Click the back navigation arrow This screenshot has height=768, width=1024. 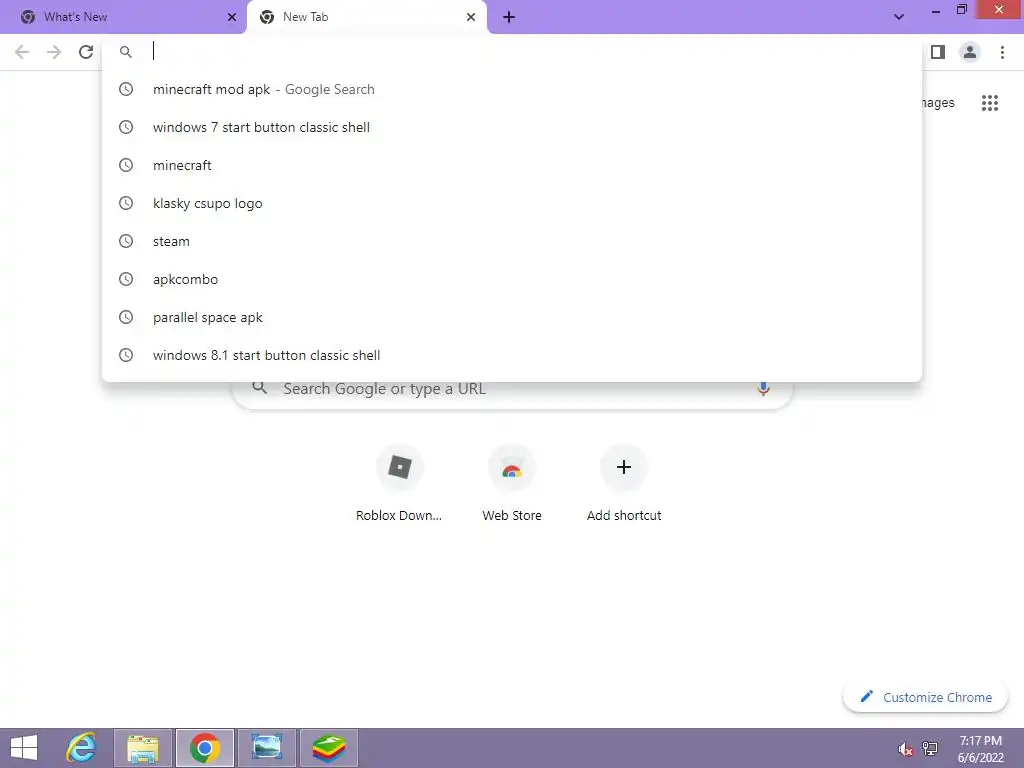click(x=22, y=52)
